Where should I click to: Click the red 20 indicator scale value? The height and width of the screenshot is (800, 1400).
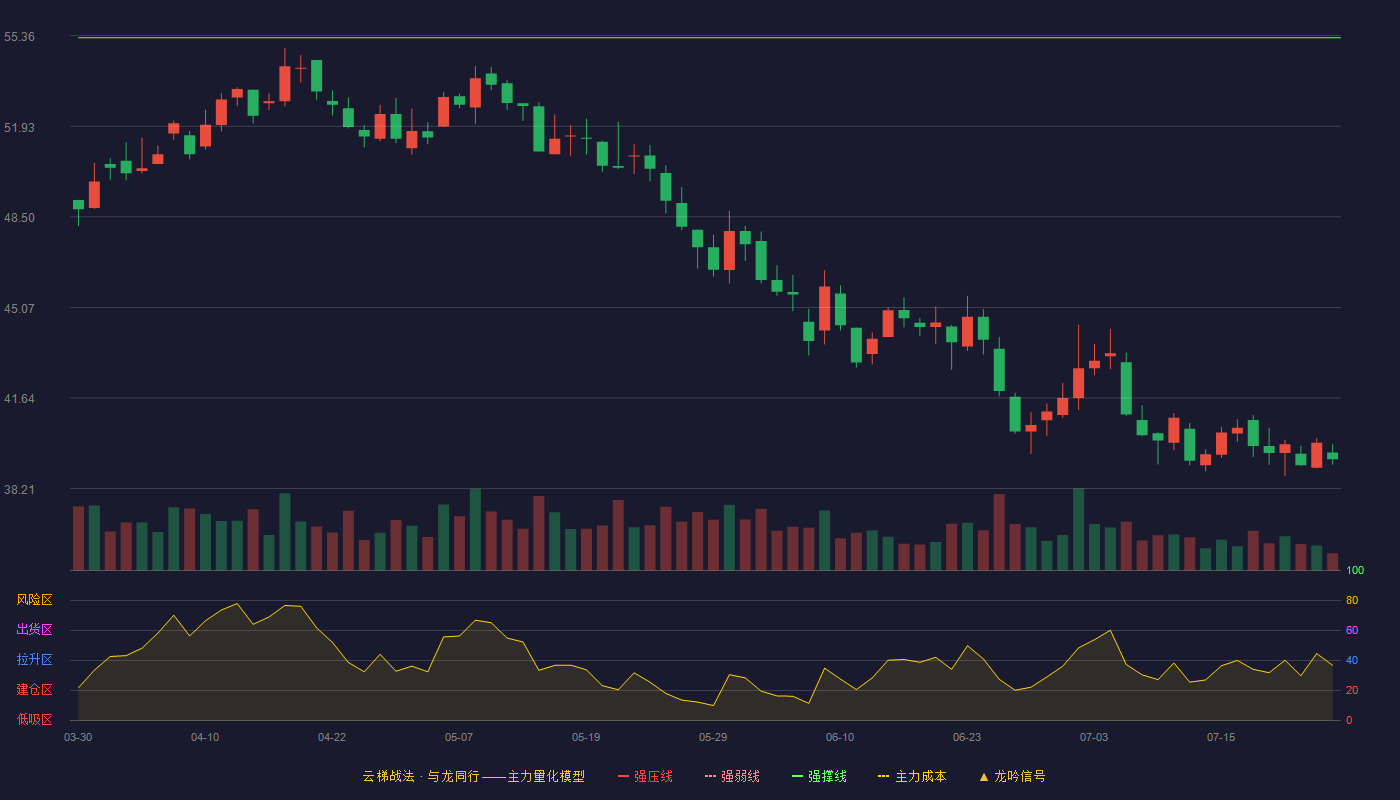[1352, 690]
